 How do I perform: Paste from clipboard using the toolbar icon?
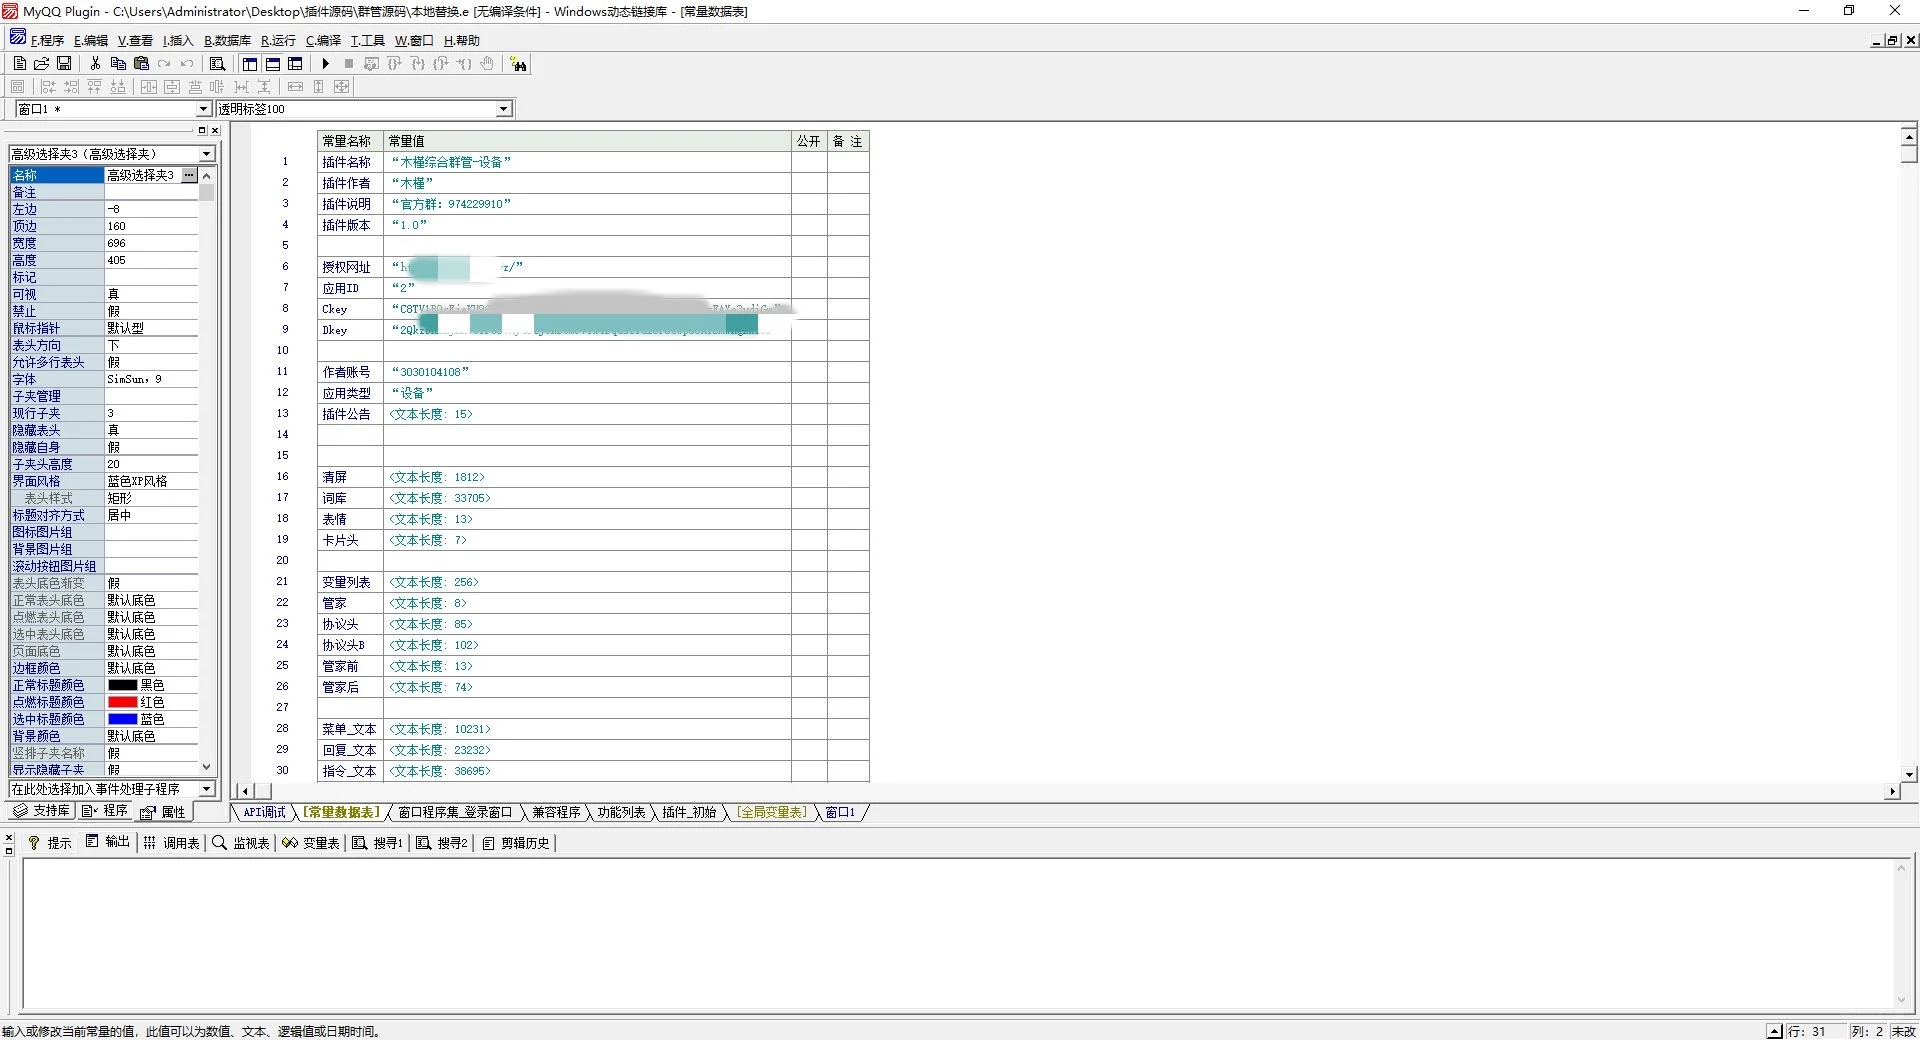[x=141, y=64]
